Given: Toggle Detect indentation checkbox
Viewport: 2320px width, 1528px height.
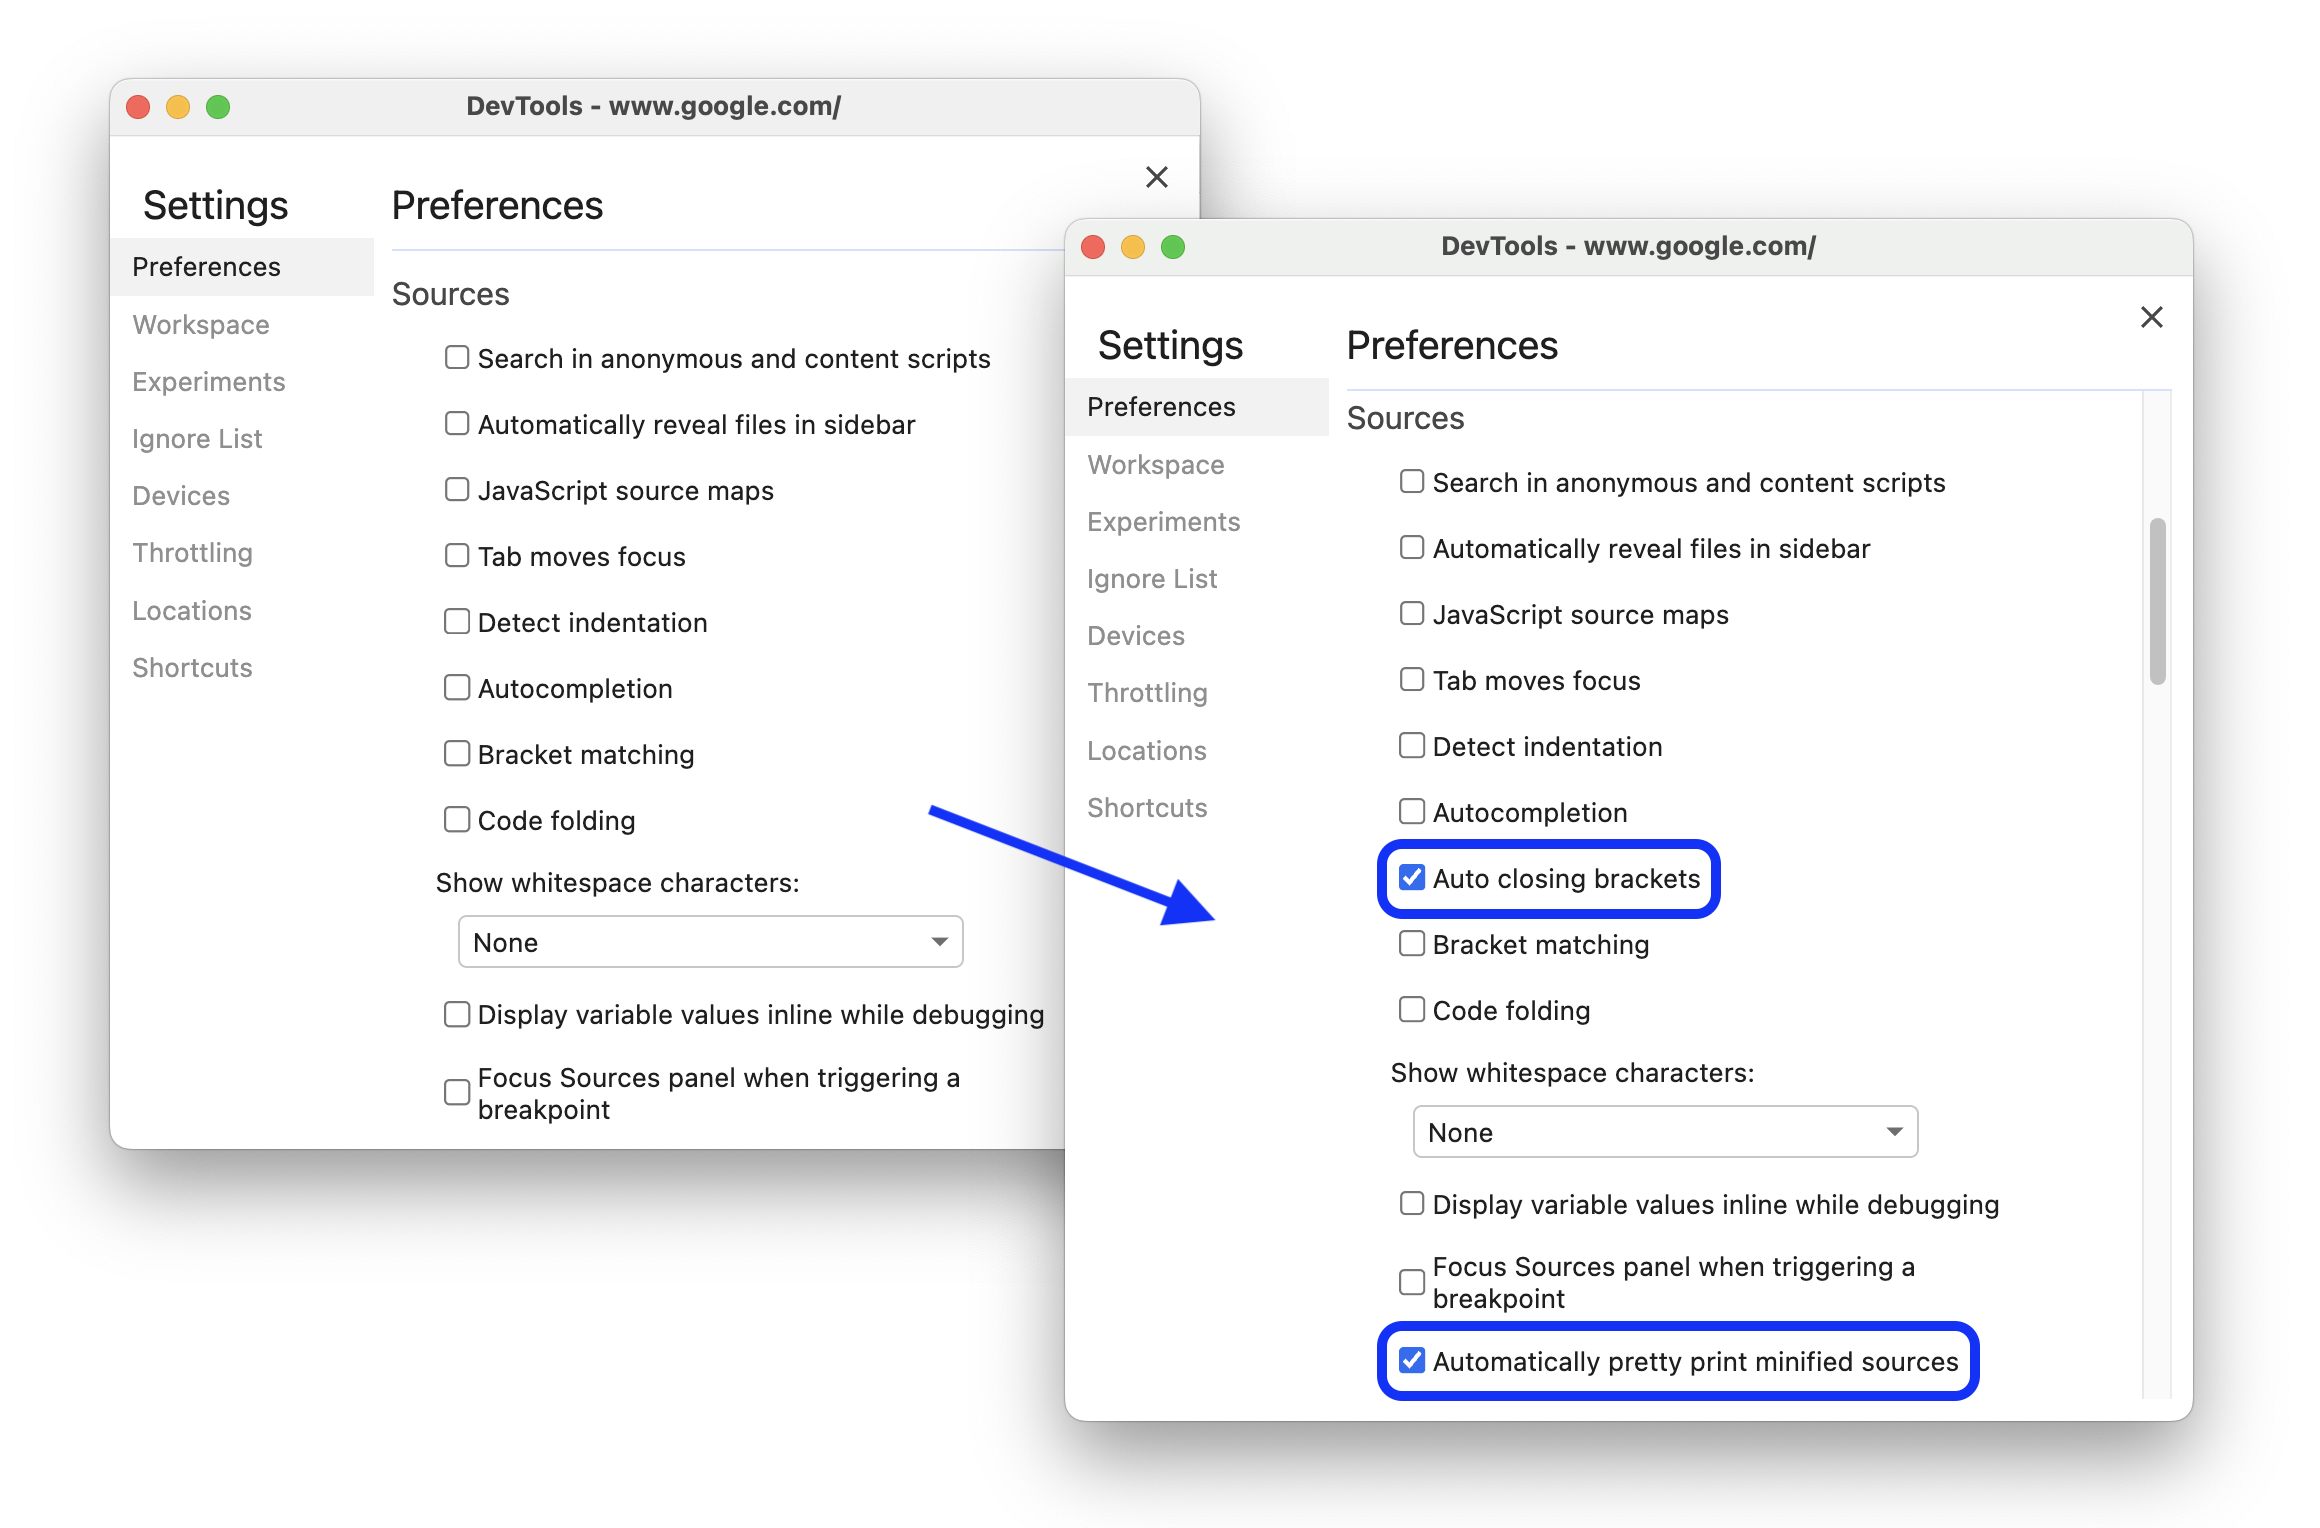Looking at the screenshot, I should (x=1411, y=747).
